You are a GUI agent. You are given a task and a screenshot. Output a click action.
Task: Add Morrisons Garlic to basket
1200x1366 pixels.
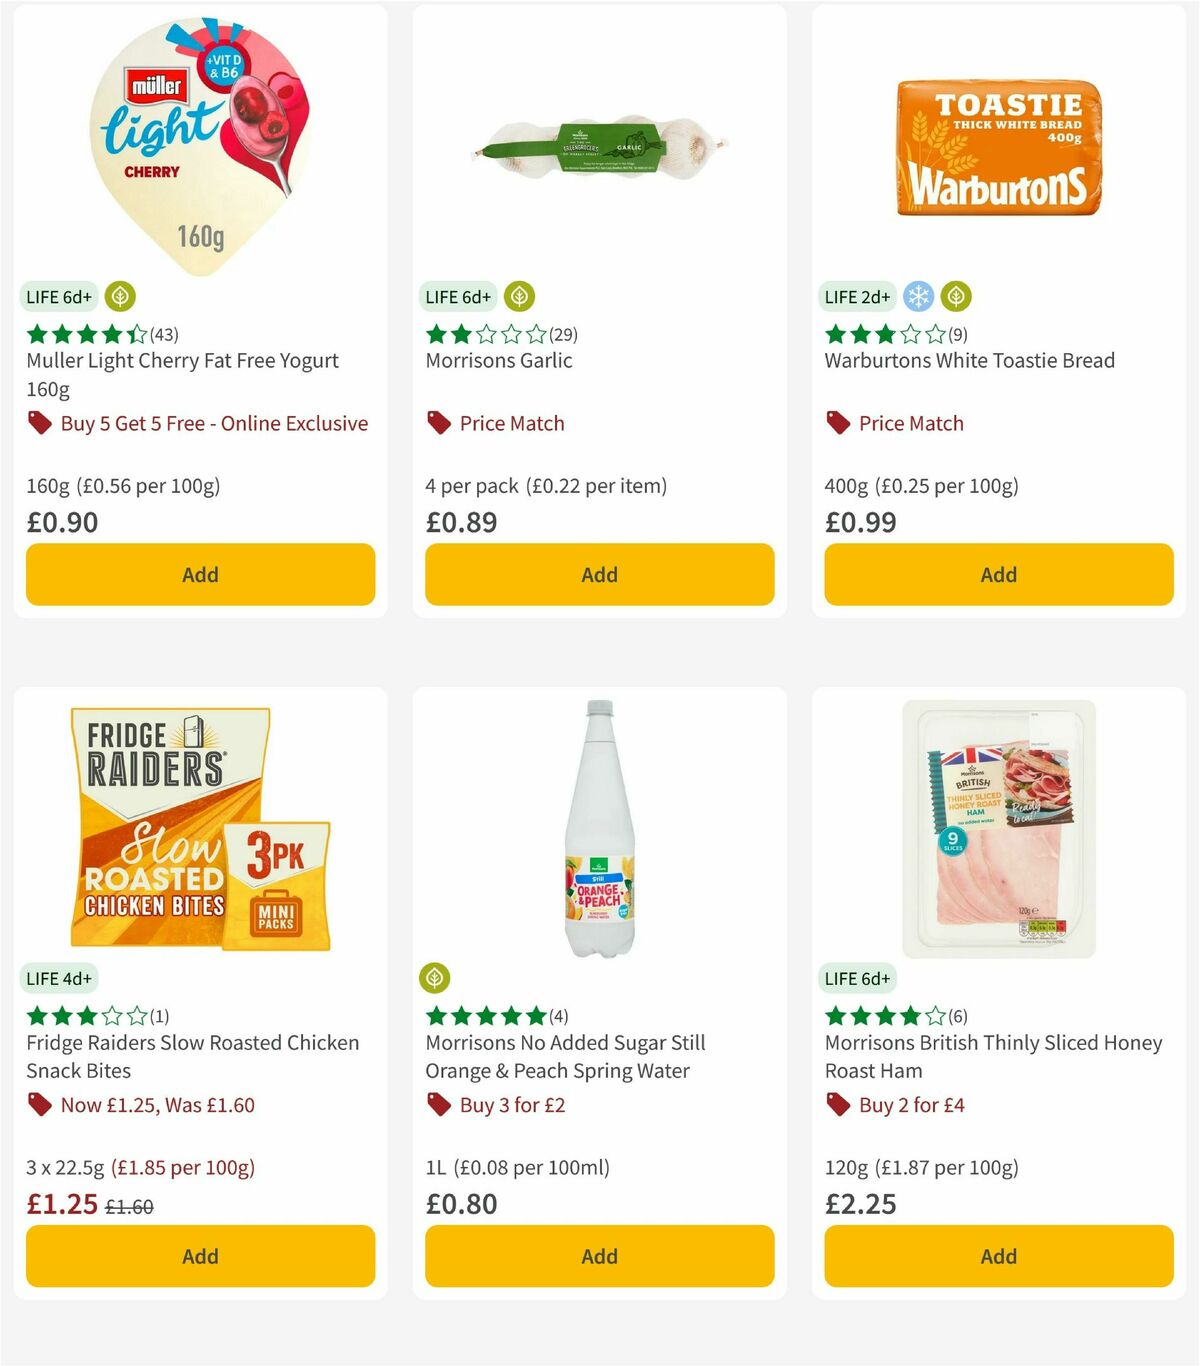click(x=599, y=575)
